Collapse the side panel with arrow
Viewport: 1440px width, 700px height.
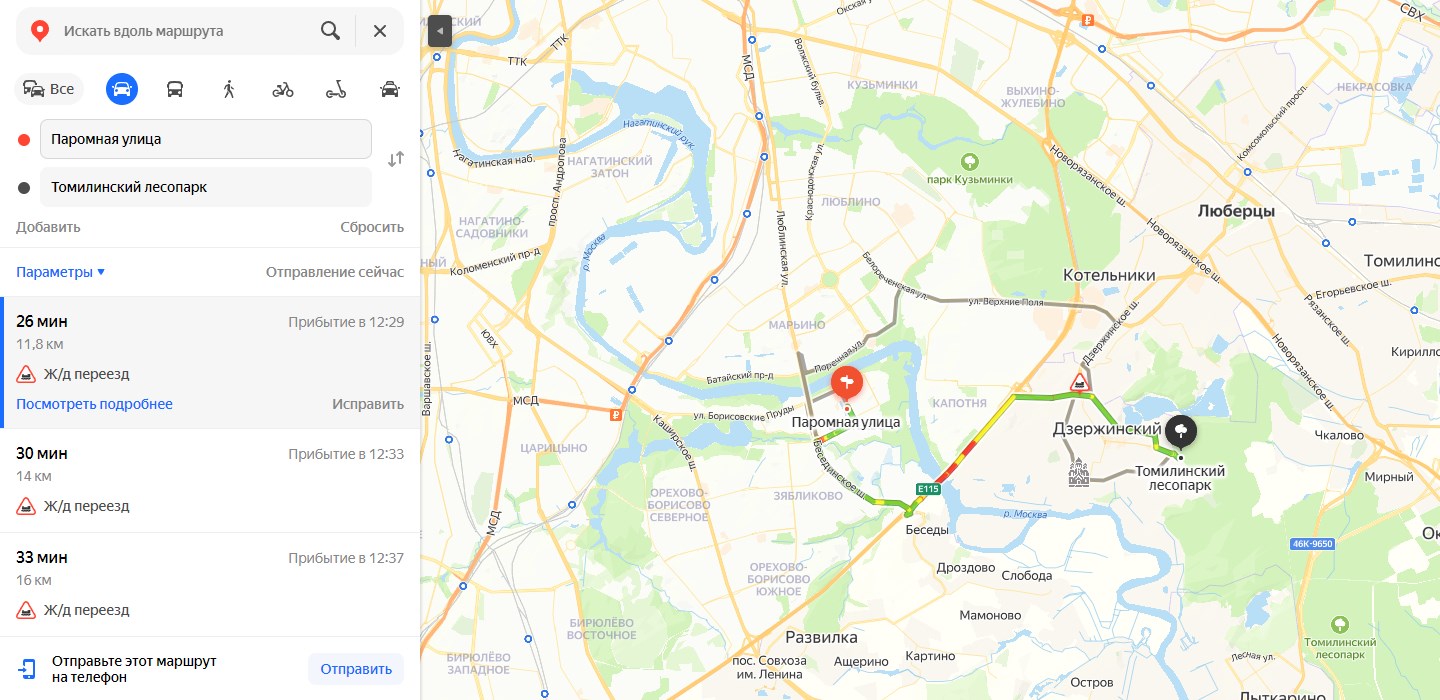point(440,31)
